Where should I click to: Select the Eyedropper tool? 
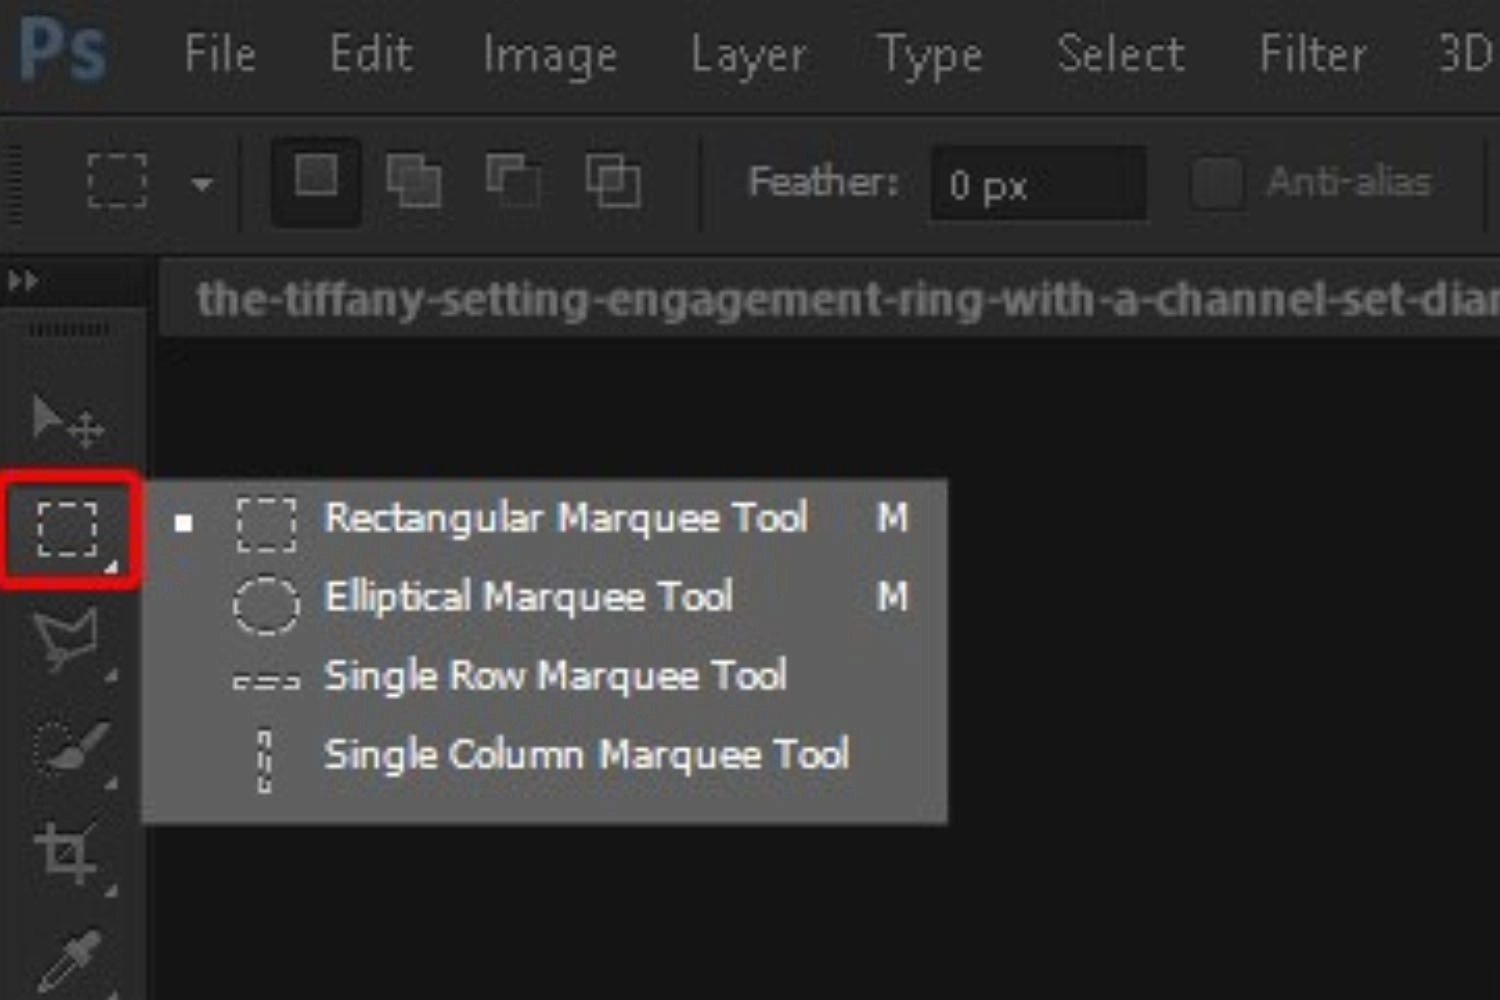tap(68, 960)
